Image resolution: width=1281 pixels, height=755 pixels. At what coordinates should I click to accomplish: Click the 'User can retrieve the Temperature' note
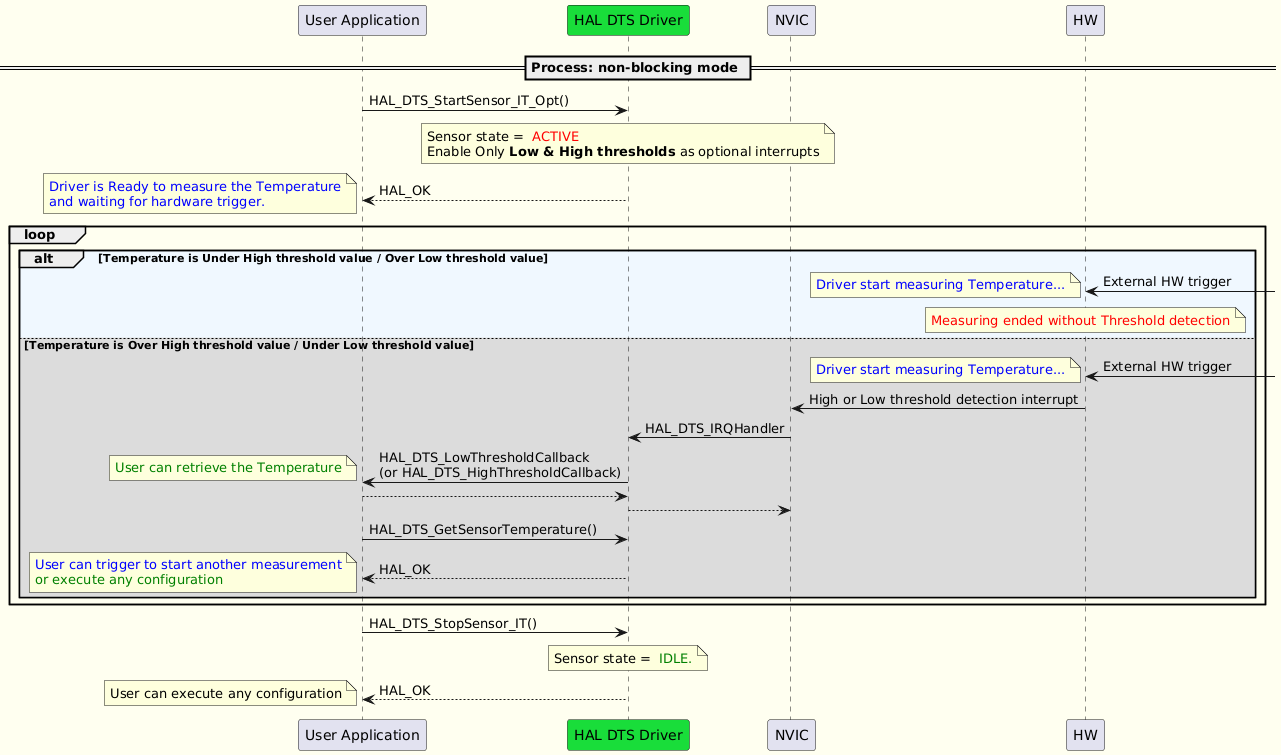coord(233,467)
